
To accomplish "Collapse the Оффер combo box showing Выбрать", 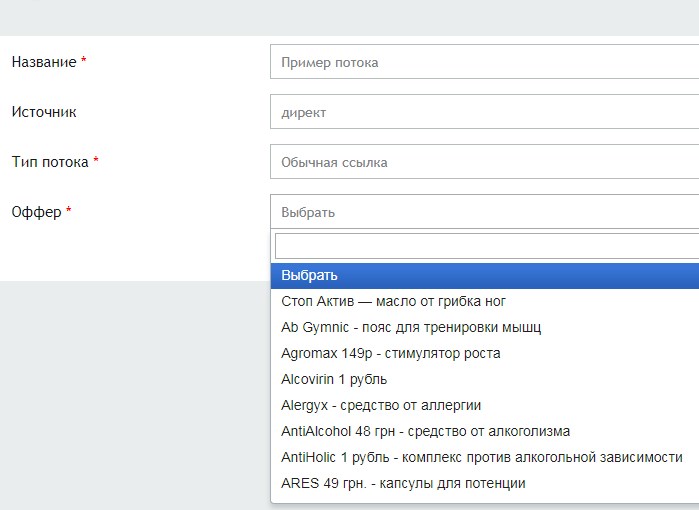I will point(484,212).
